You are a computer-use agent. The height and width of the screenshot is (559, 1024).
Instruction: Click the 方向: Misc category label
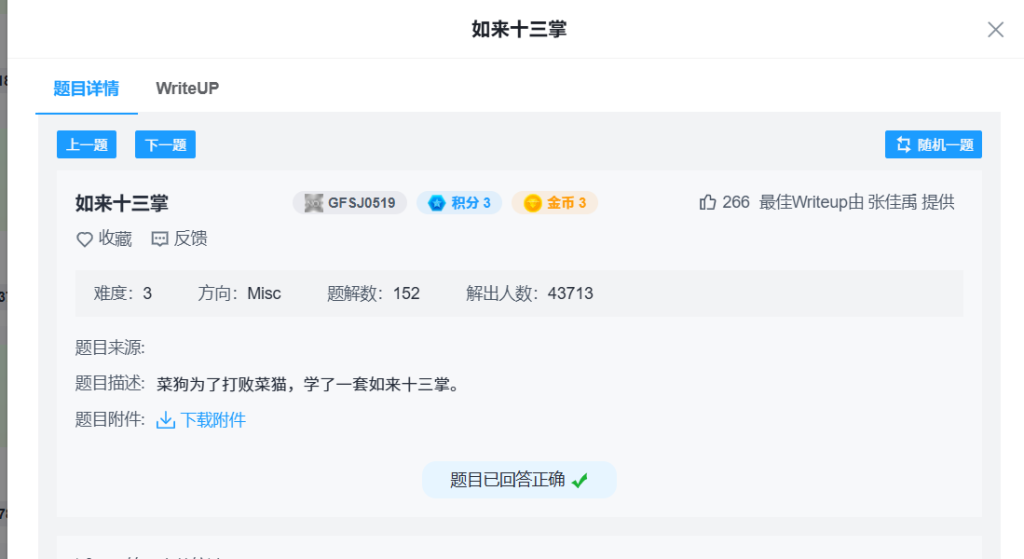tap(239, 293)
